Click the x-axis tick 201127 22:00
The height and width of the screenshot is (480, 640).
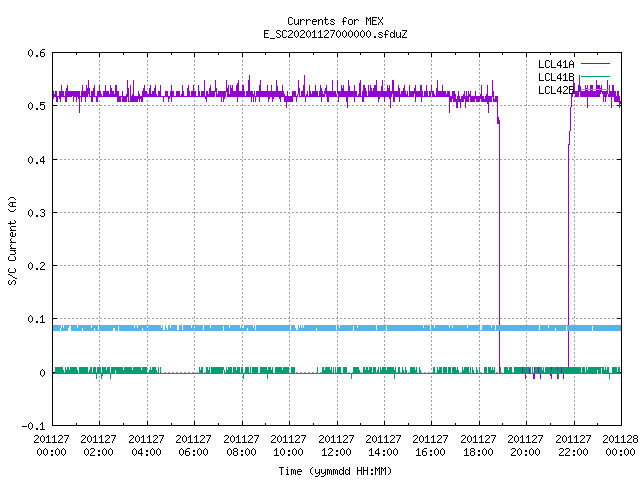tap(573, 446)
